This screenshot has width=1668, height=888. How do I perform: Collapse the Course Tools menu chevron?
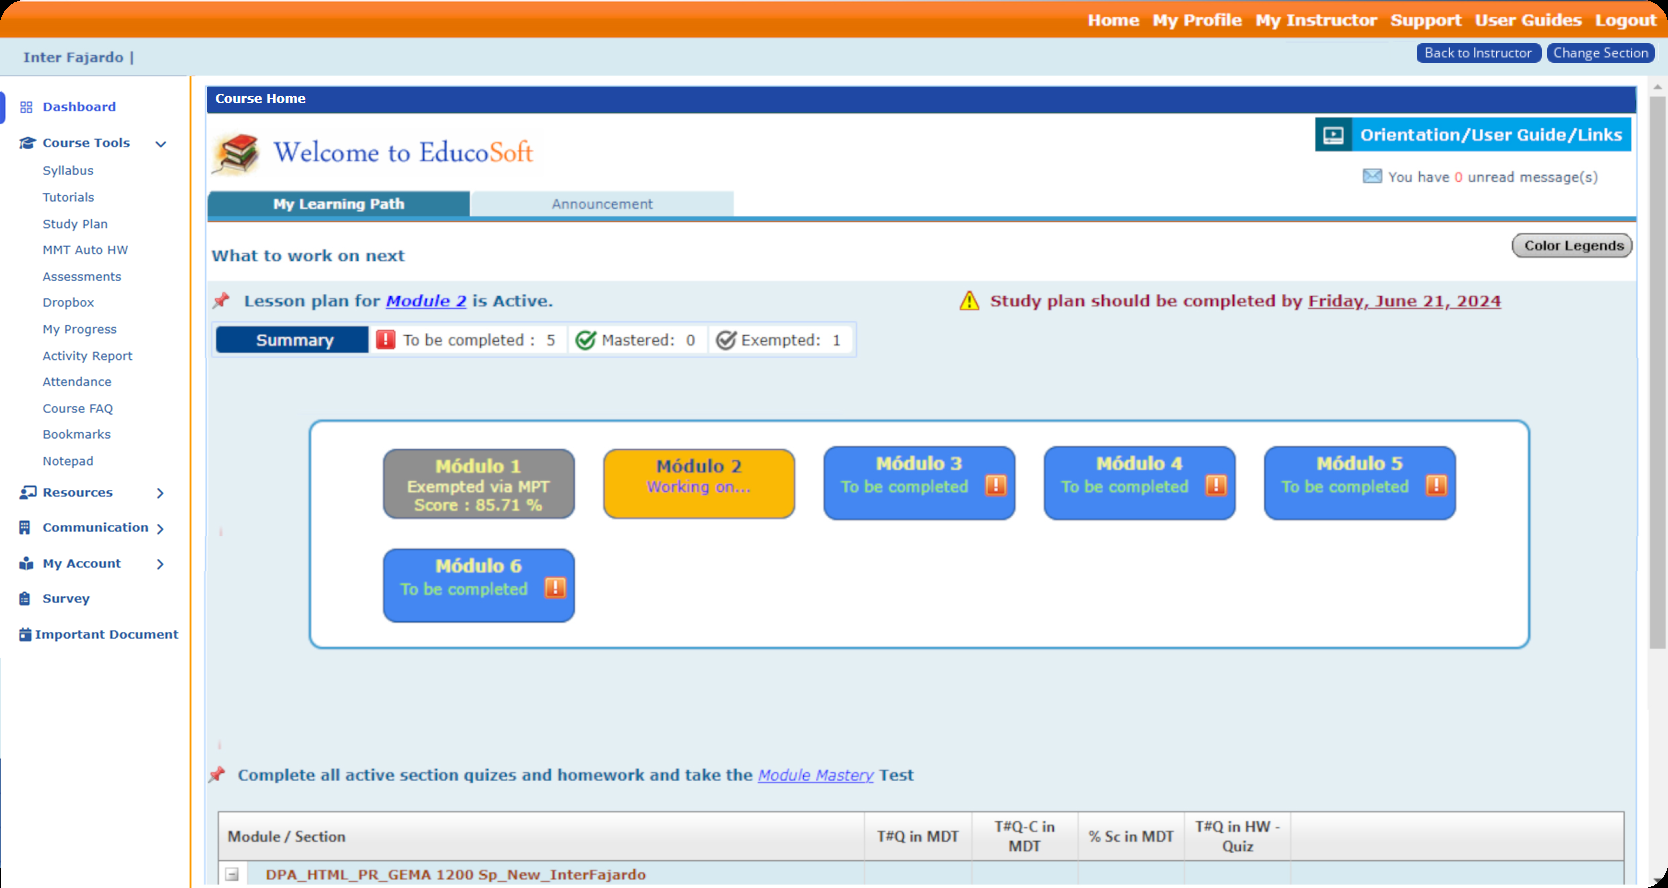160,144
